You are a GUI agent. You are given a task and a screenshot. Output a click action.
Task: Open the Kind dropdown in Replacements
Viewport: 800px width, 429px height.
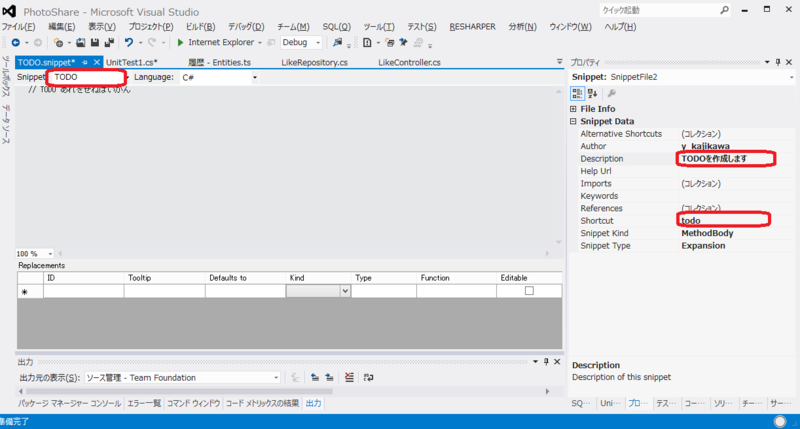tap(345, 291)
